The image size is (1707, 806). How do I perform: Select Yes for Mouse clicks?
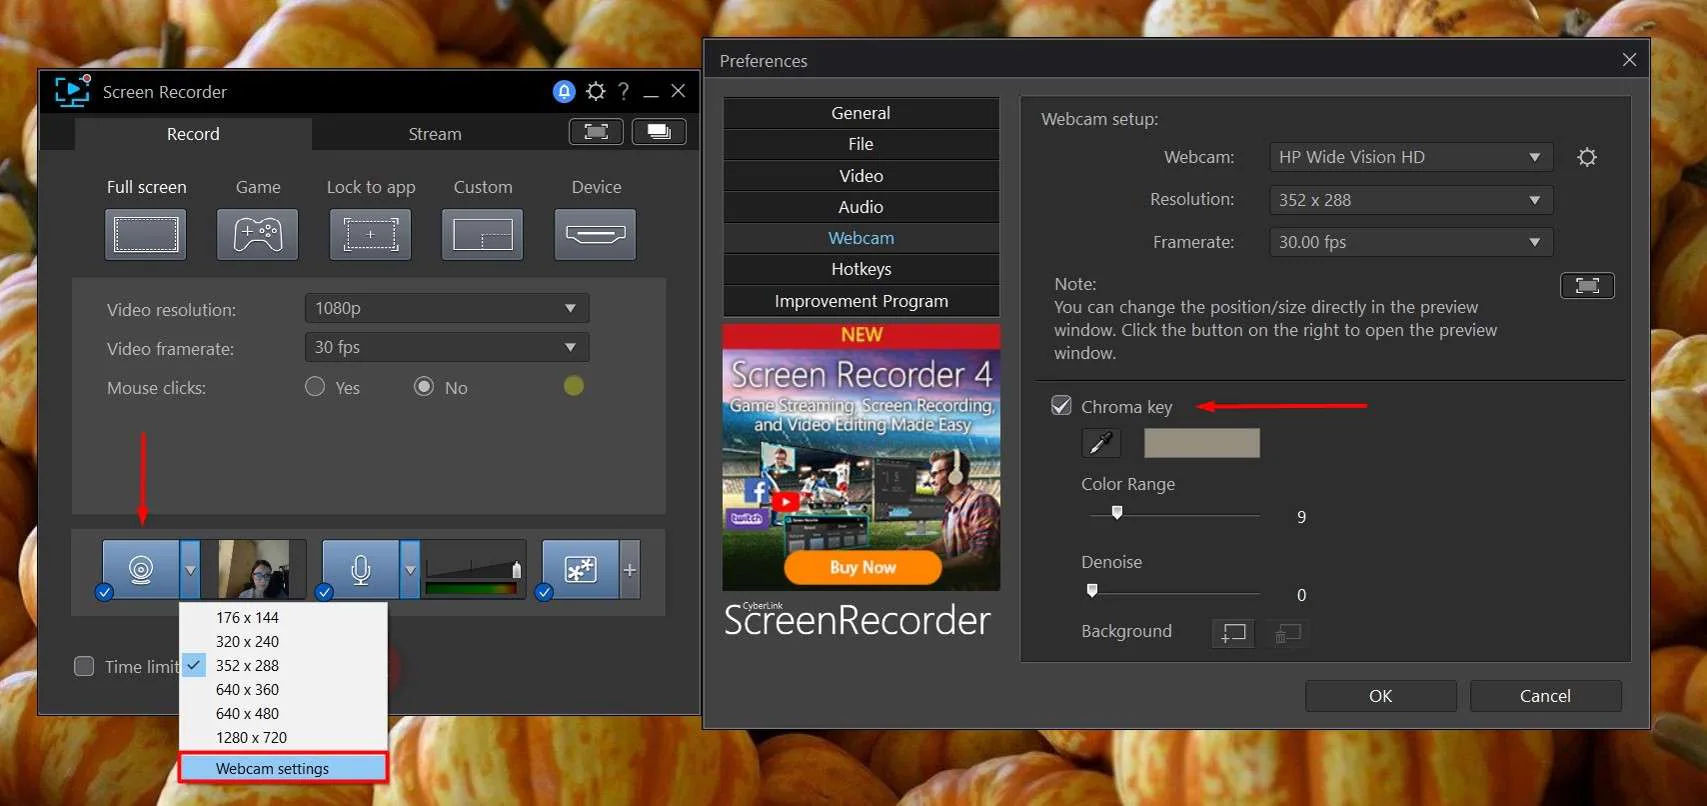click(x=315, y=387)
